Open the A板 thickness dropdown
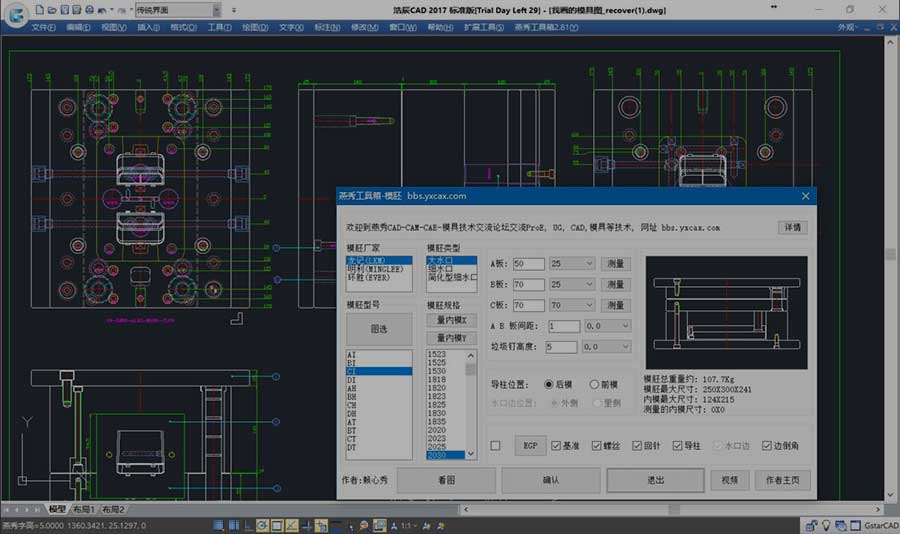The width and height of the screenshot is (900, 534). (587, 264)
